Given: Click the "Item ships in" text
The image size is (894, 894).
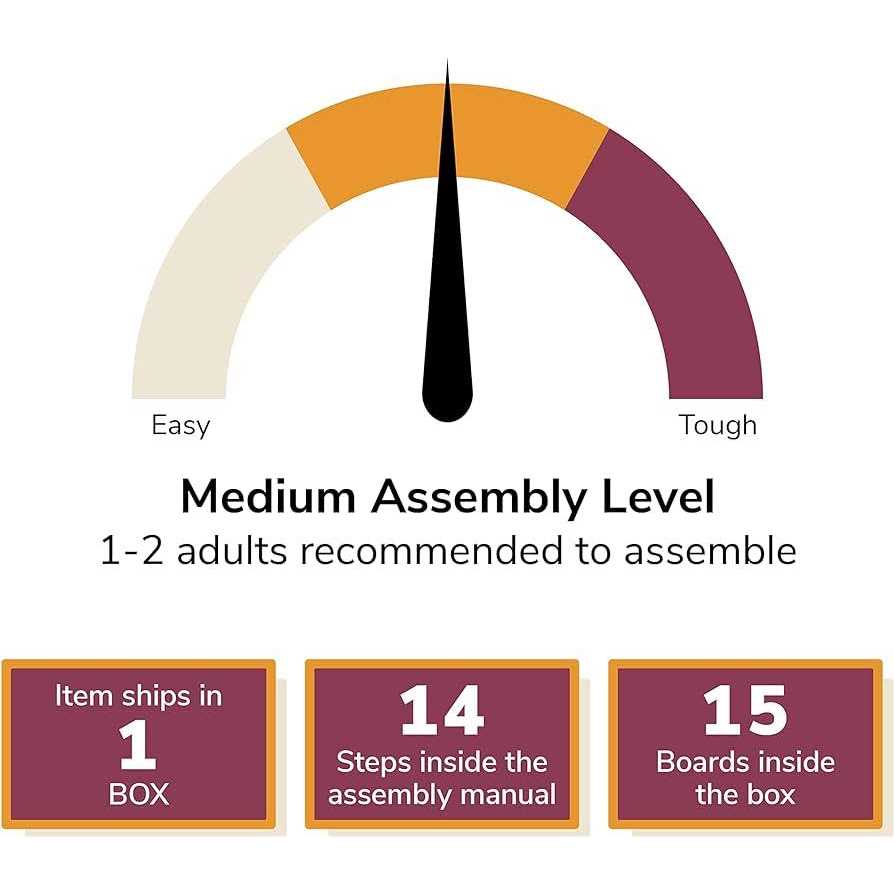Looking at the screenshot, I should click(138, 695).
